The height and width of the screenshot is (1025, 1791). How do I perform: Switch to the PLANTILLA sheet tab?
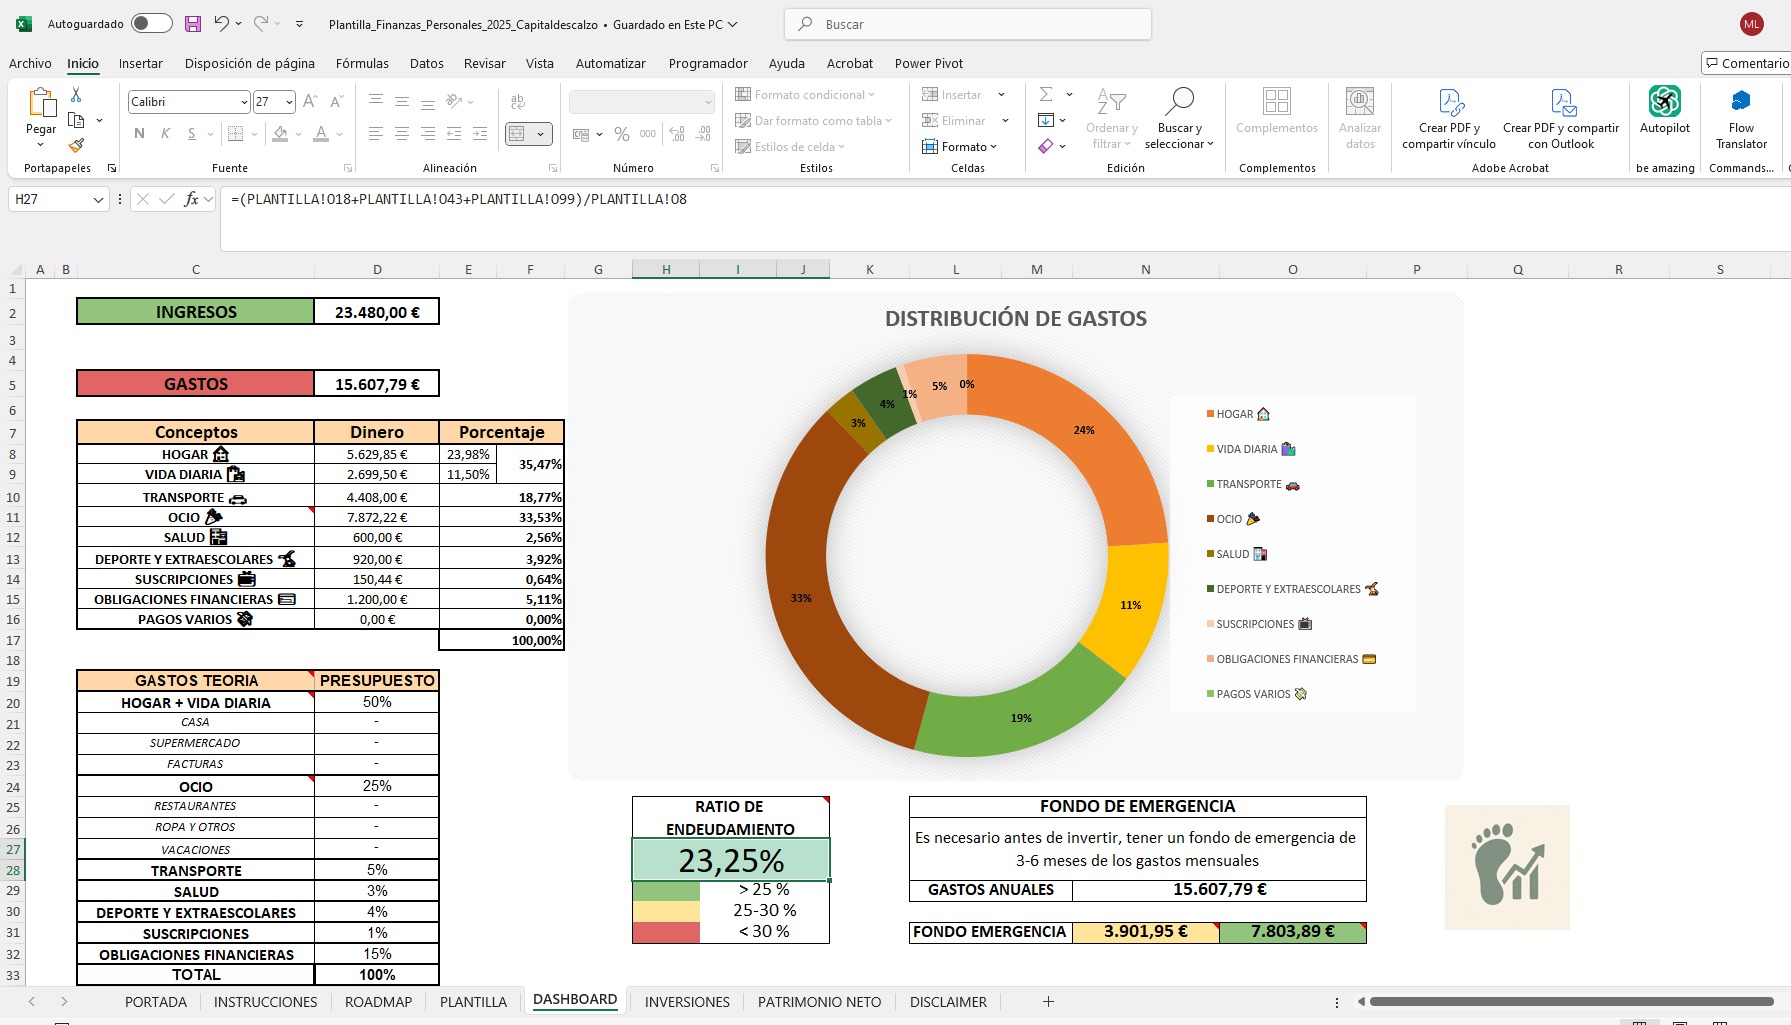click(473, 1002)
